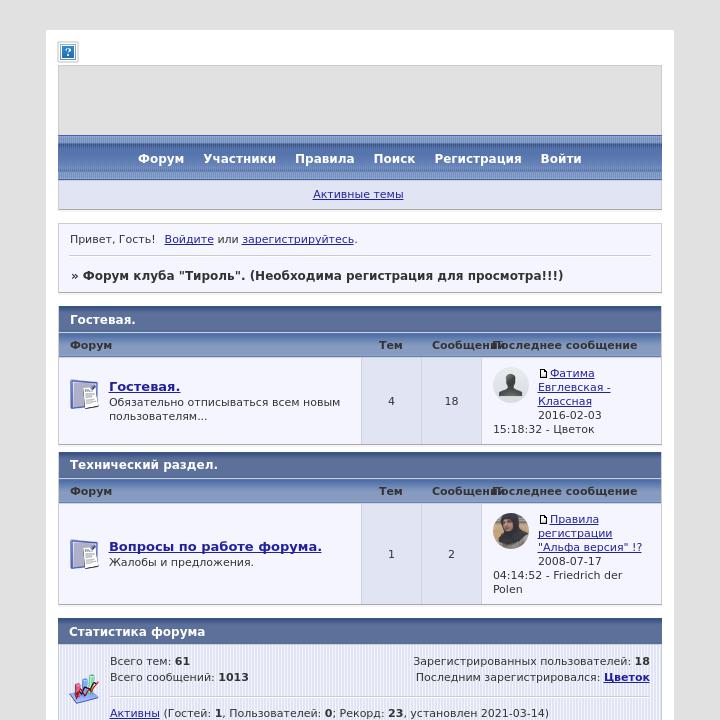
Task: Click the statistics chart icon
Action: click(x=84, y=689)
